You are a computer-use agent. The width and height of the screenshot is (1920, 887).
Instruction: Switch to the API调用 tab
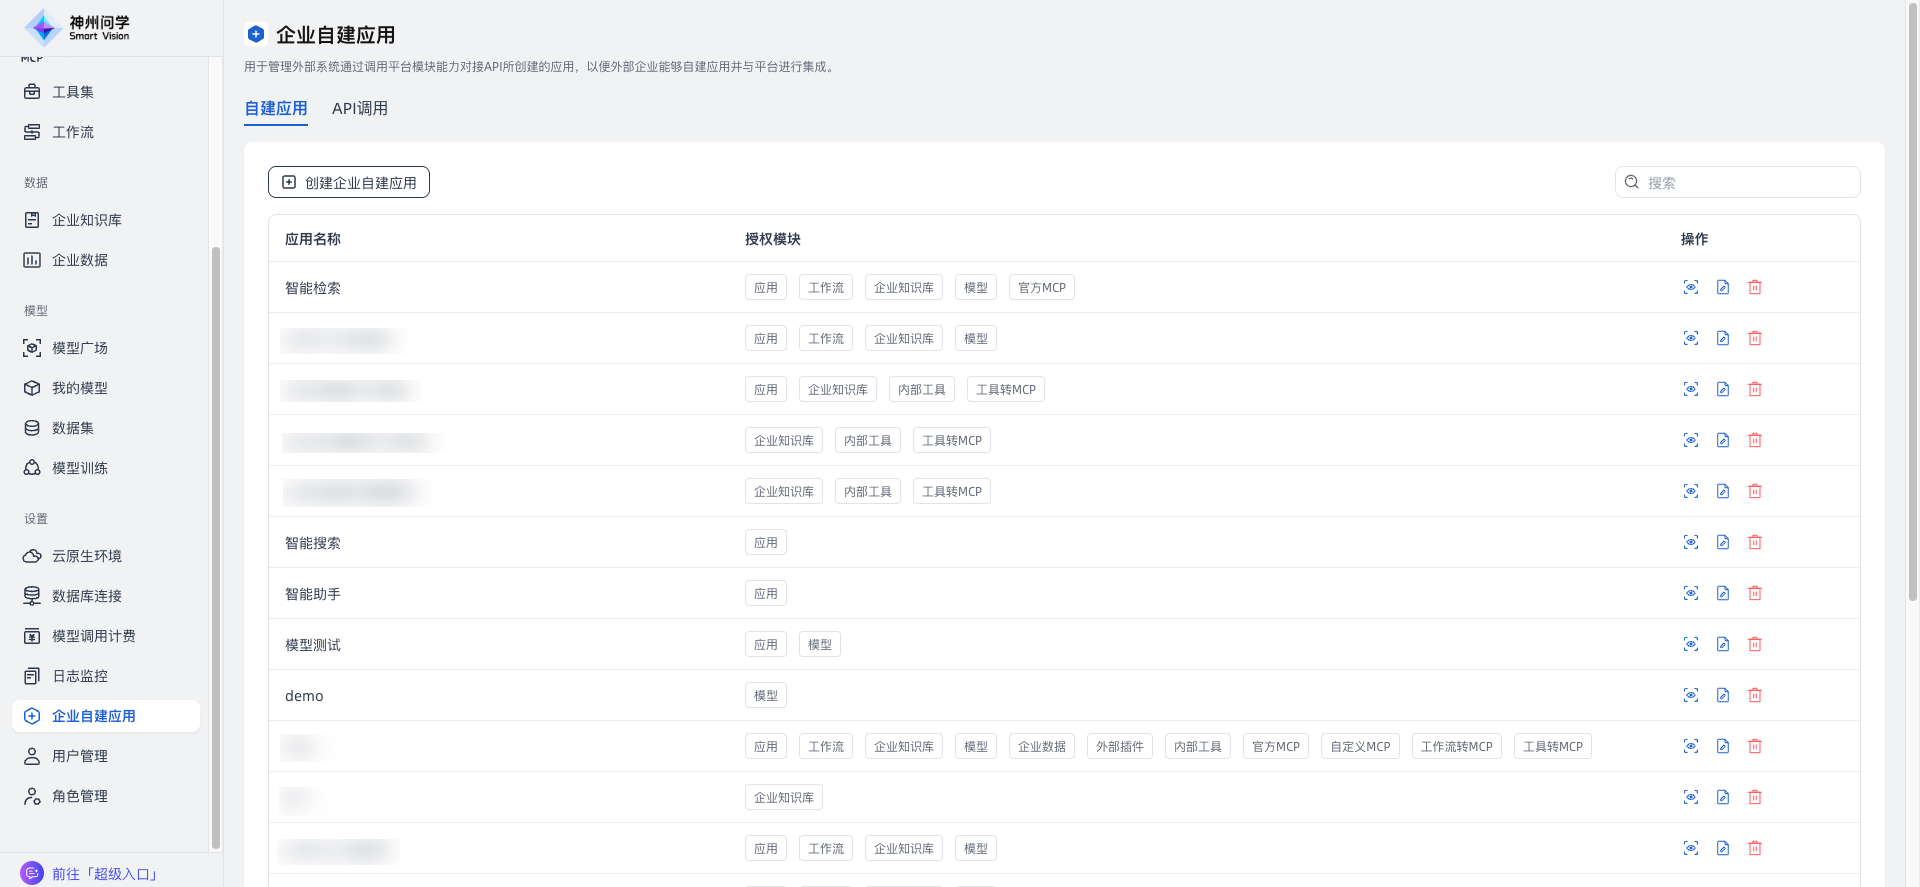(x=359, y=109)
